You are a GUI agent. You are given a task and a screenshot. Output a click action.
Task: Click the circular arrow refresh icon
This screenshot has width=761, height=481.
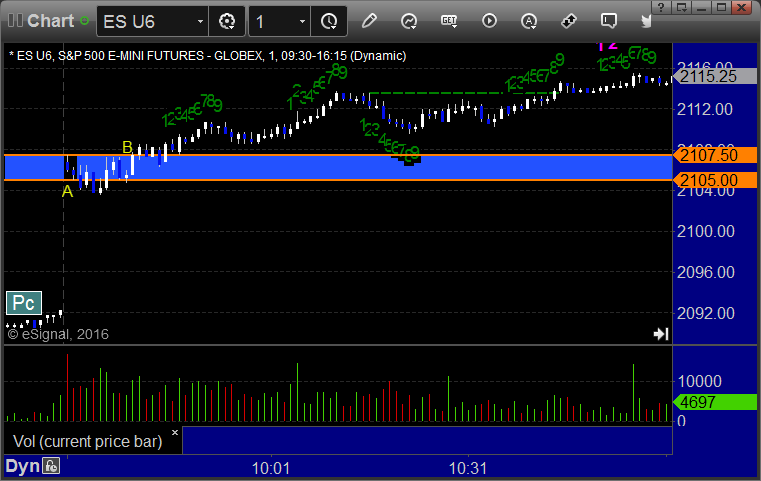(x=409, y=21)
